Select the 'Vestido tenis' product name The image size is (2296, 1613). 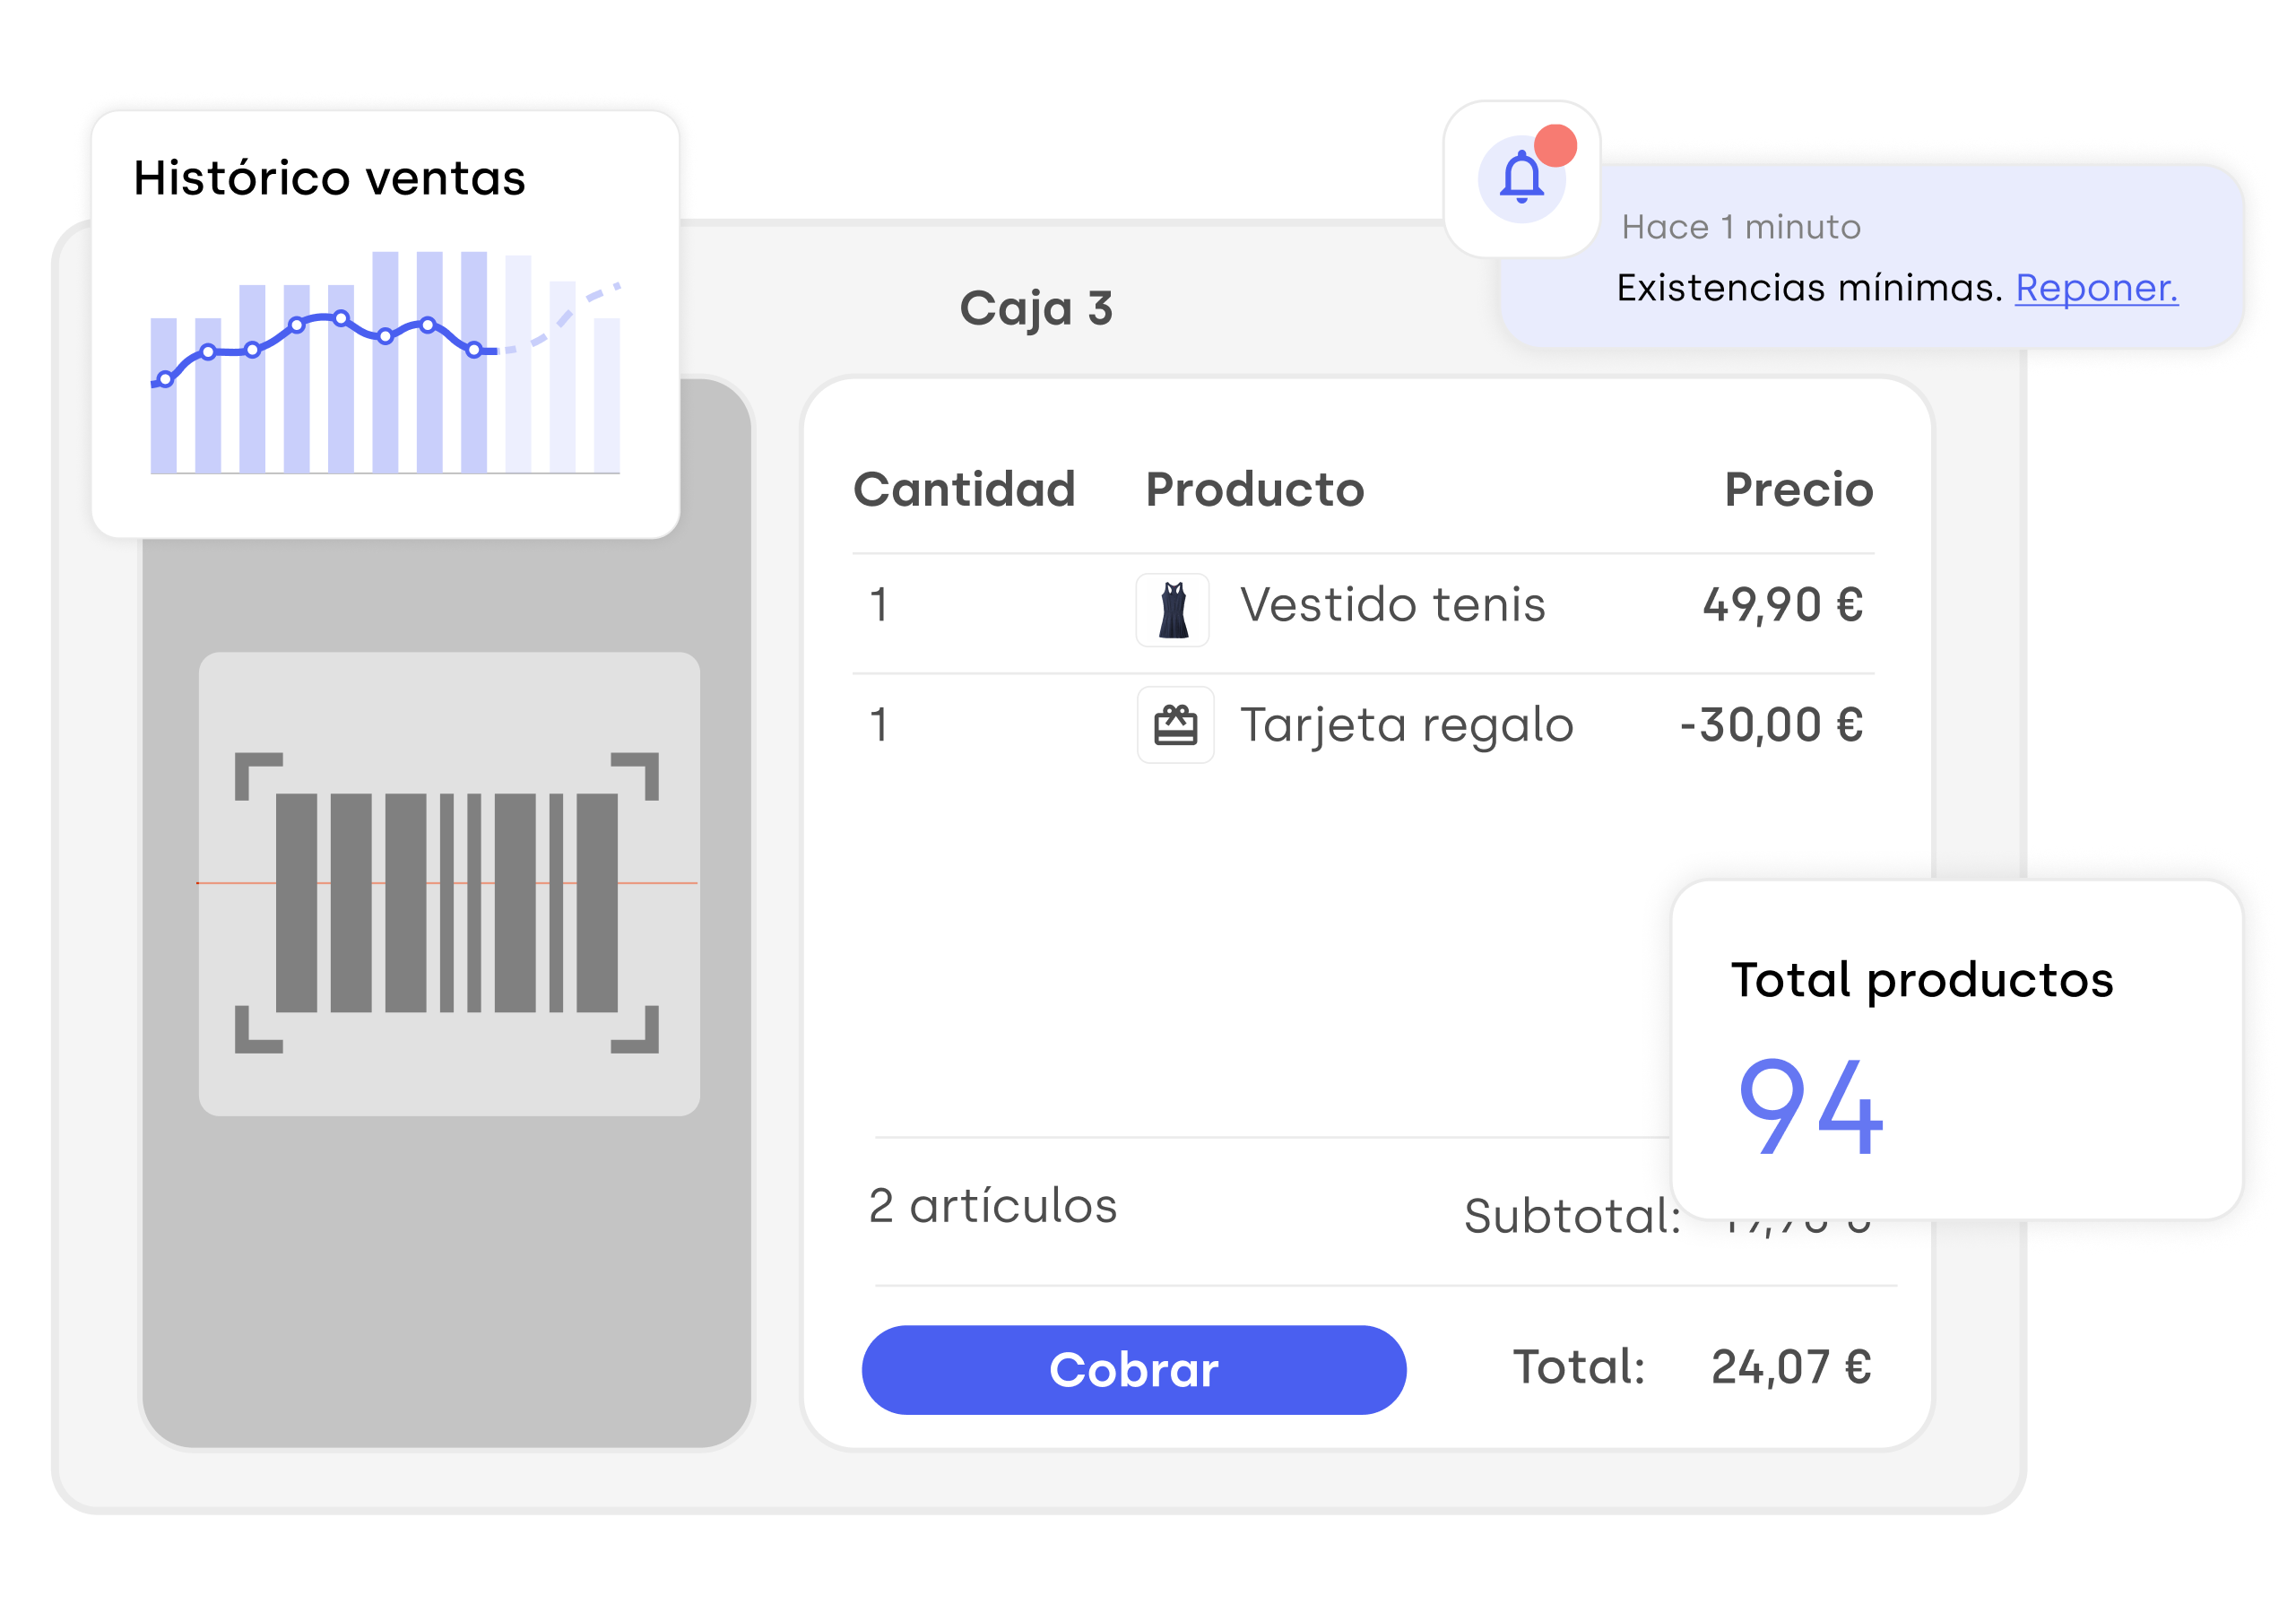point(1392,605)
